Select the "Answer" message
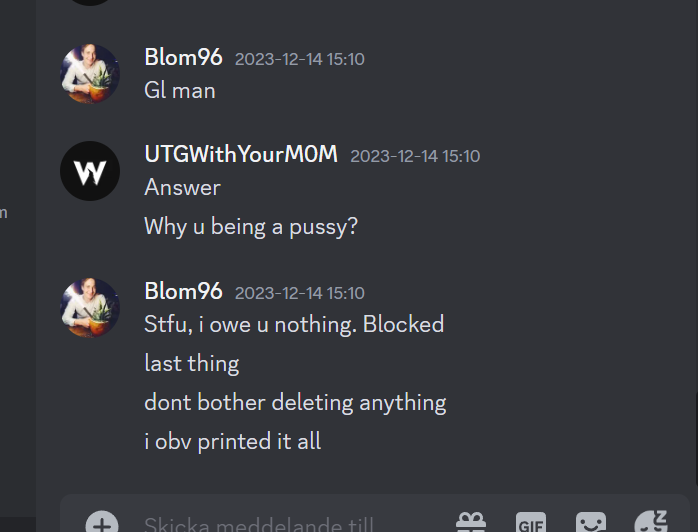This screenshot has width=698, height=532. [183, 187]
